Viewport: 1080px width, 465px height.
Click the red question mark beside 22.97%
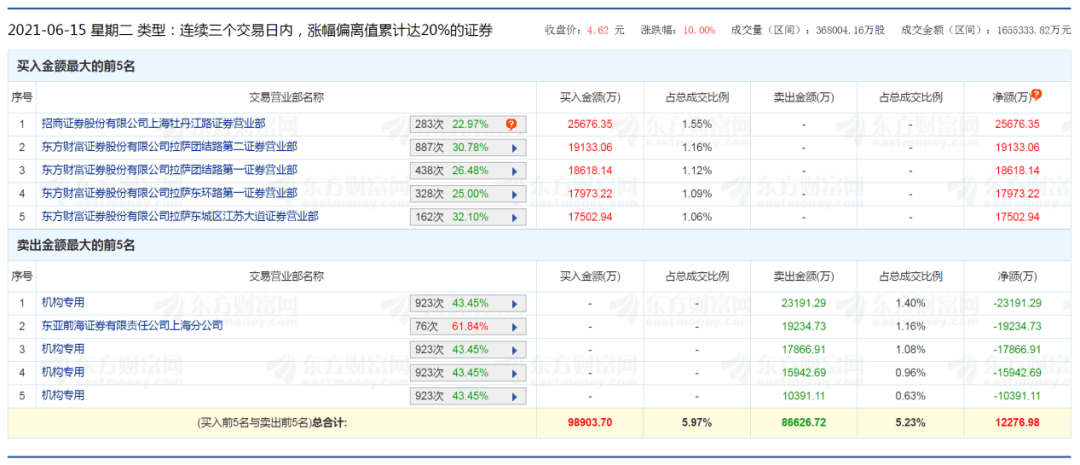511,125
